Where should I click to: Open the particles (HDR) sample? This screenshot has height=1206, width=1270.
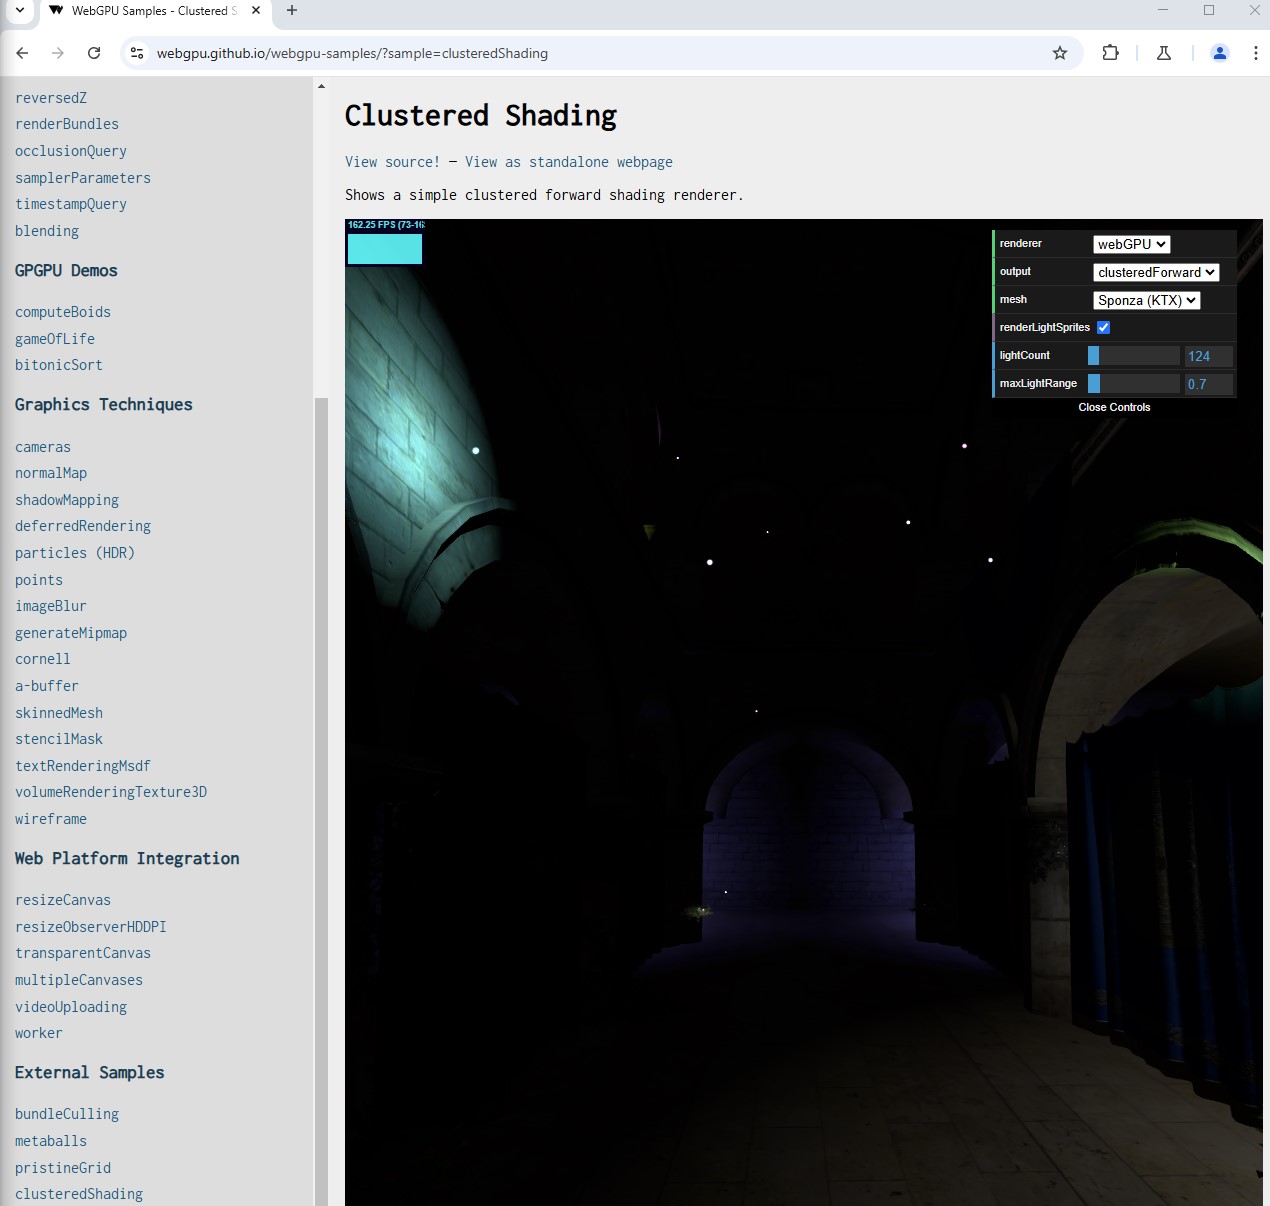(75, 553)
